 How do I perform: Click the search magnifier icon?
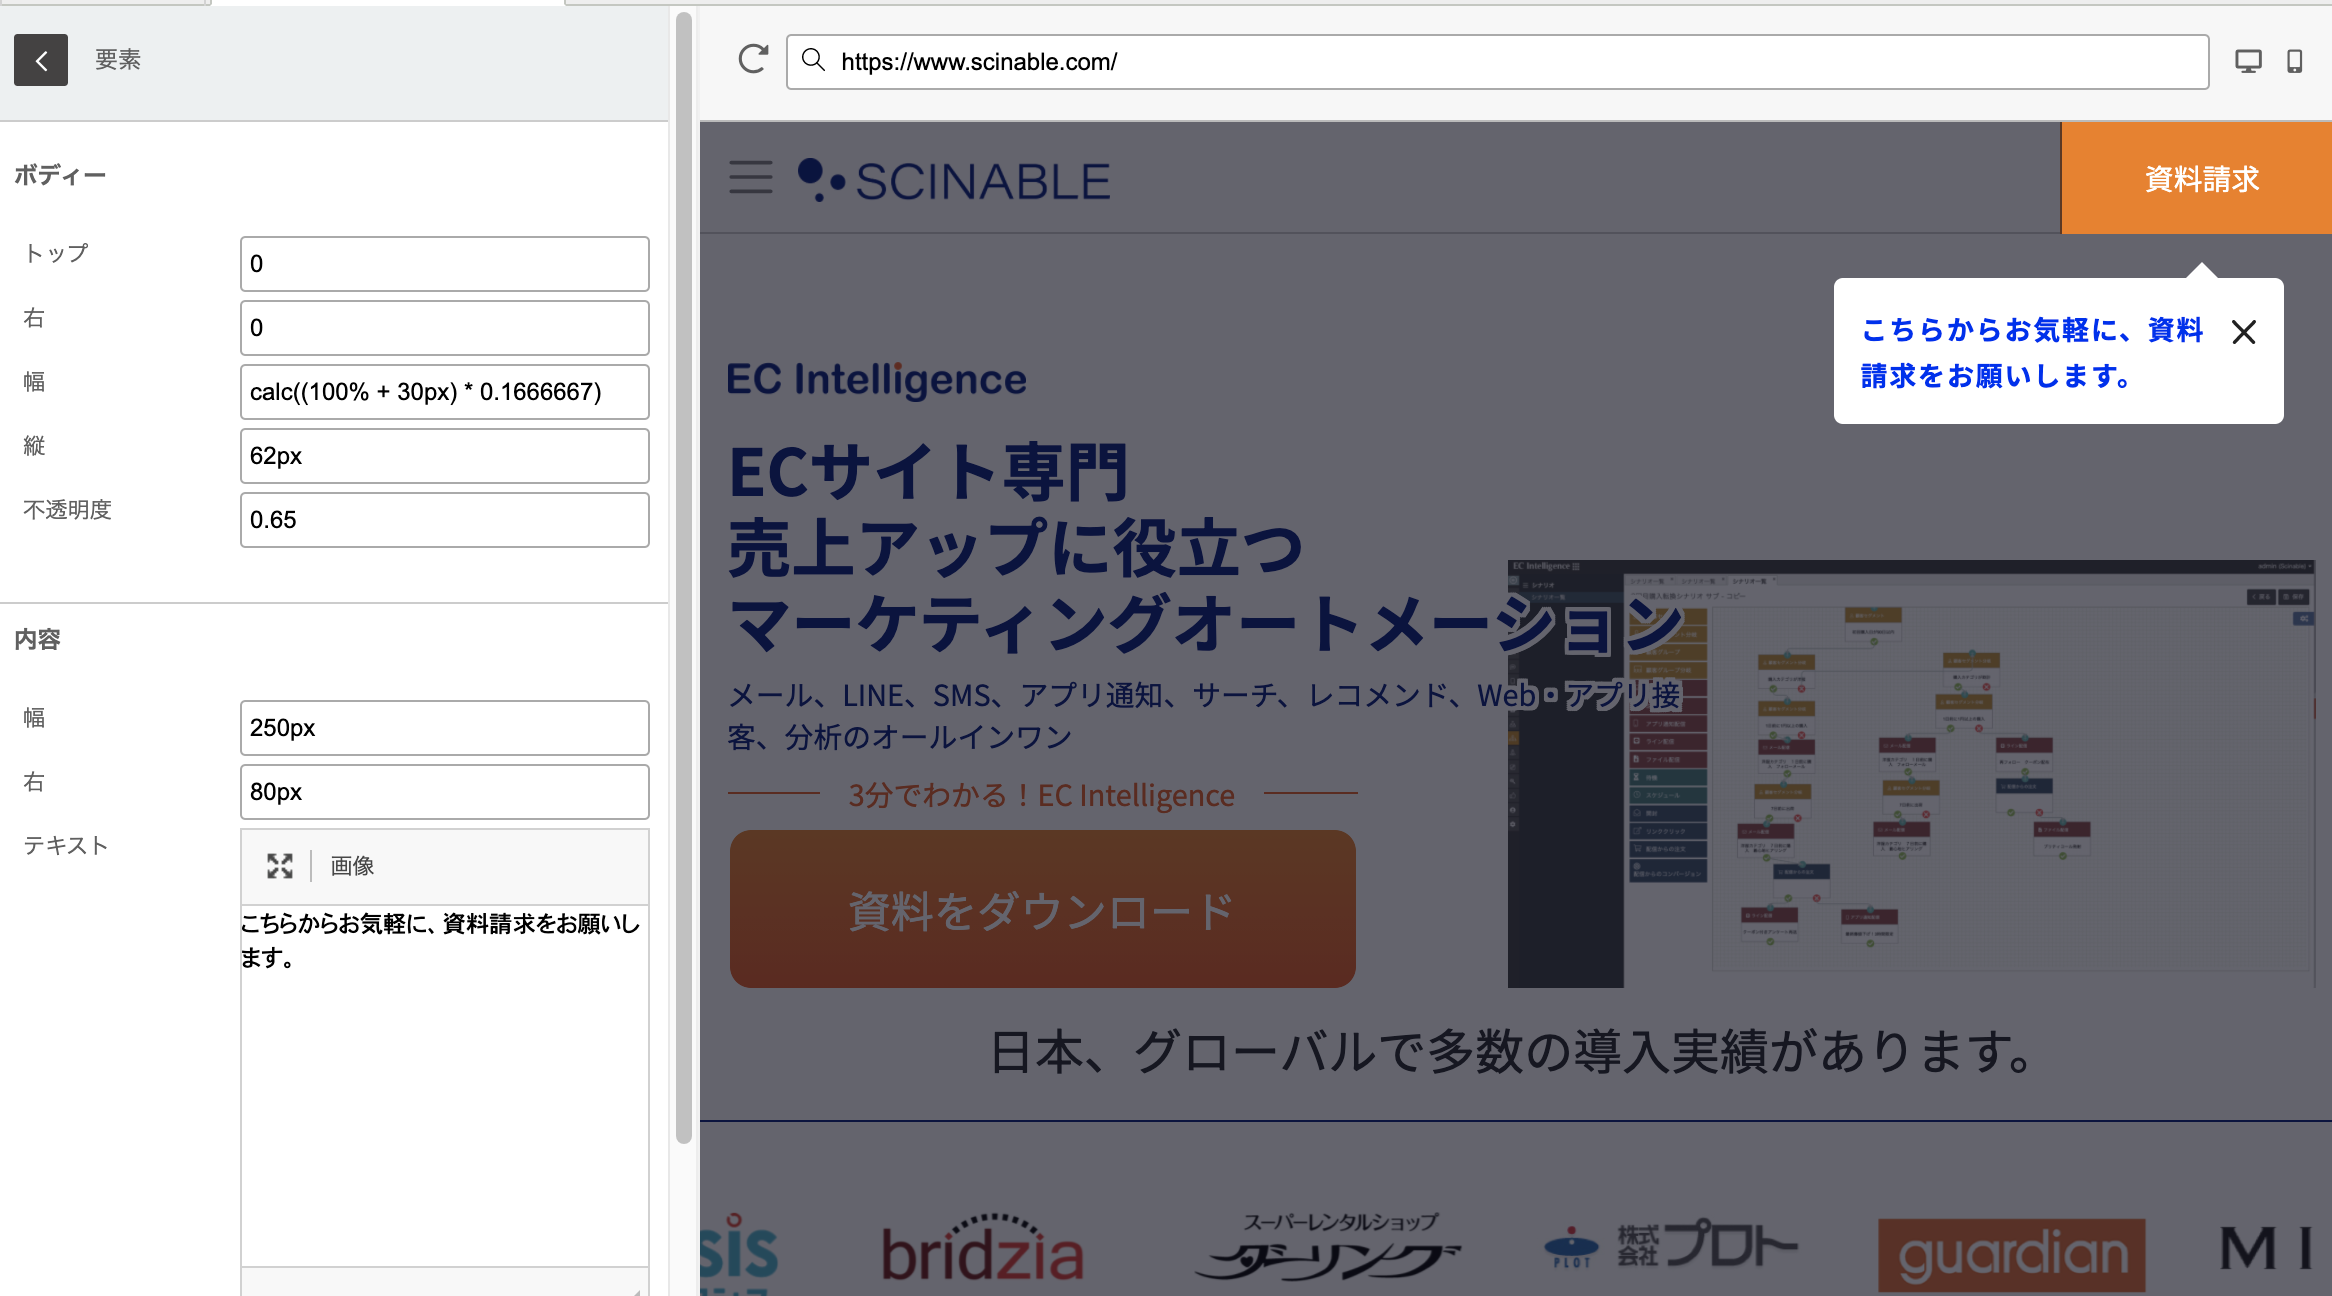[814, 61]
